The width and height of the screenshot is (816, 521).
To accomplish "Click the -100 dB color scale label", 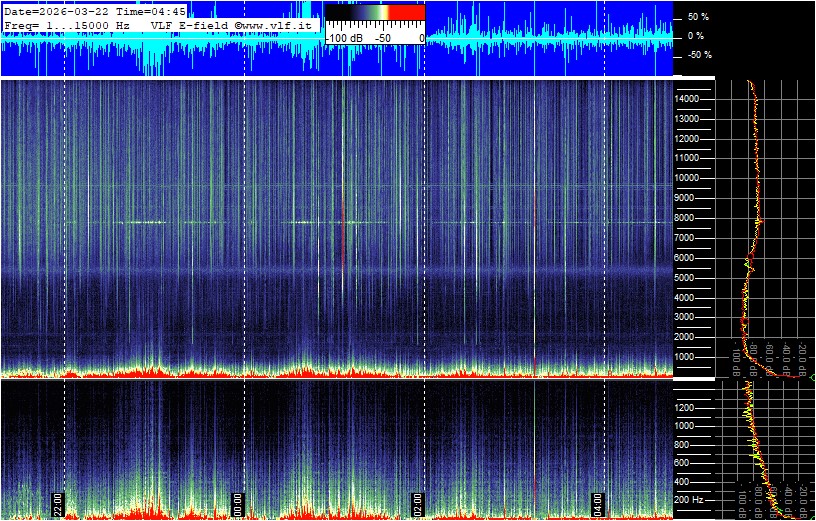I will [343, 39].
